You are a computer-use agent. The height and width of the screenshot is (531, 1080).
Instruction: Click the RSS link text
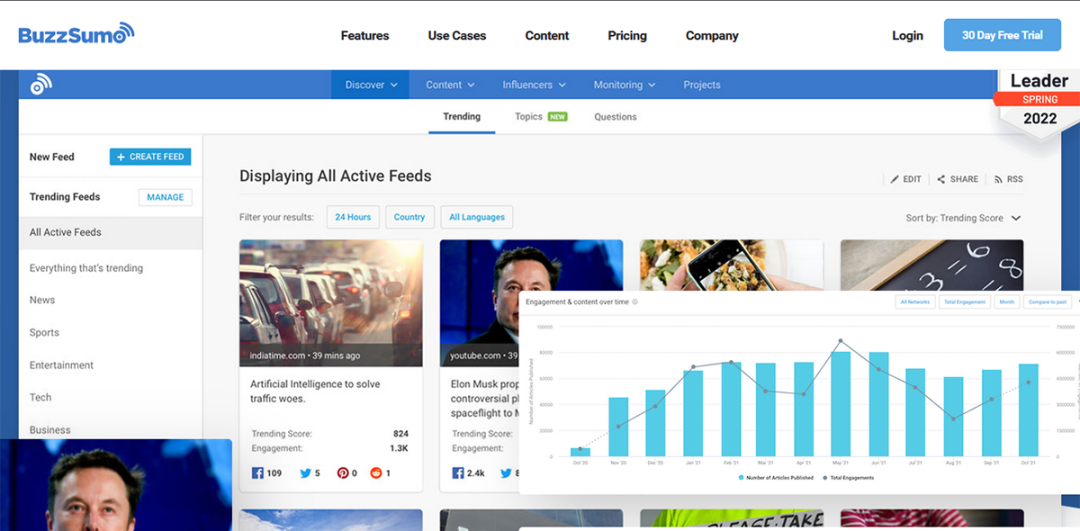1015,179
